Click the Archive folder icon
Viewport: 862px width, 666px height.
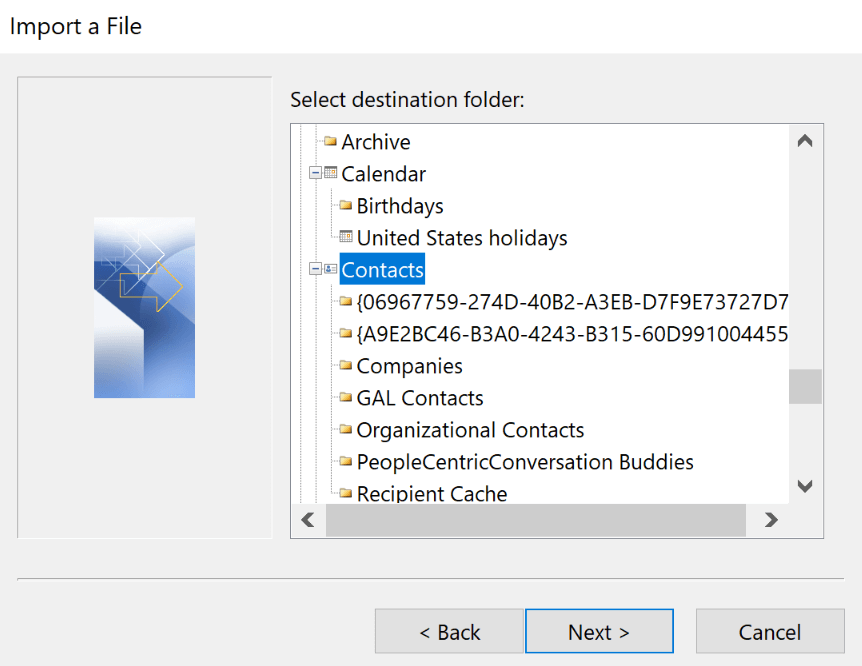[330, 142]
